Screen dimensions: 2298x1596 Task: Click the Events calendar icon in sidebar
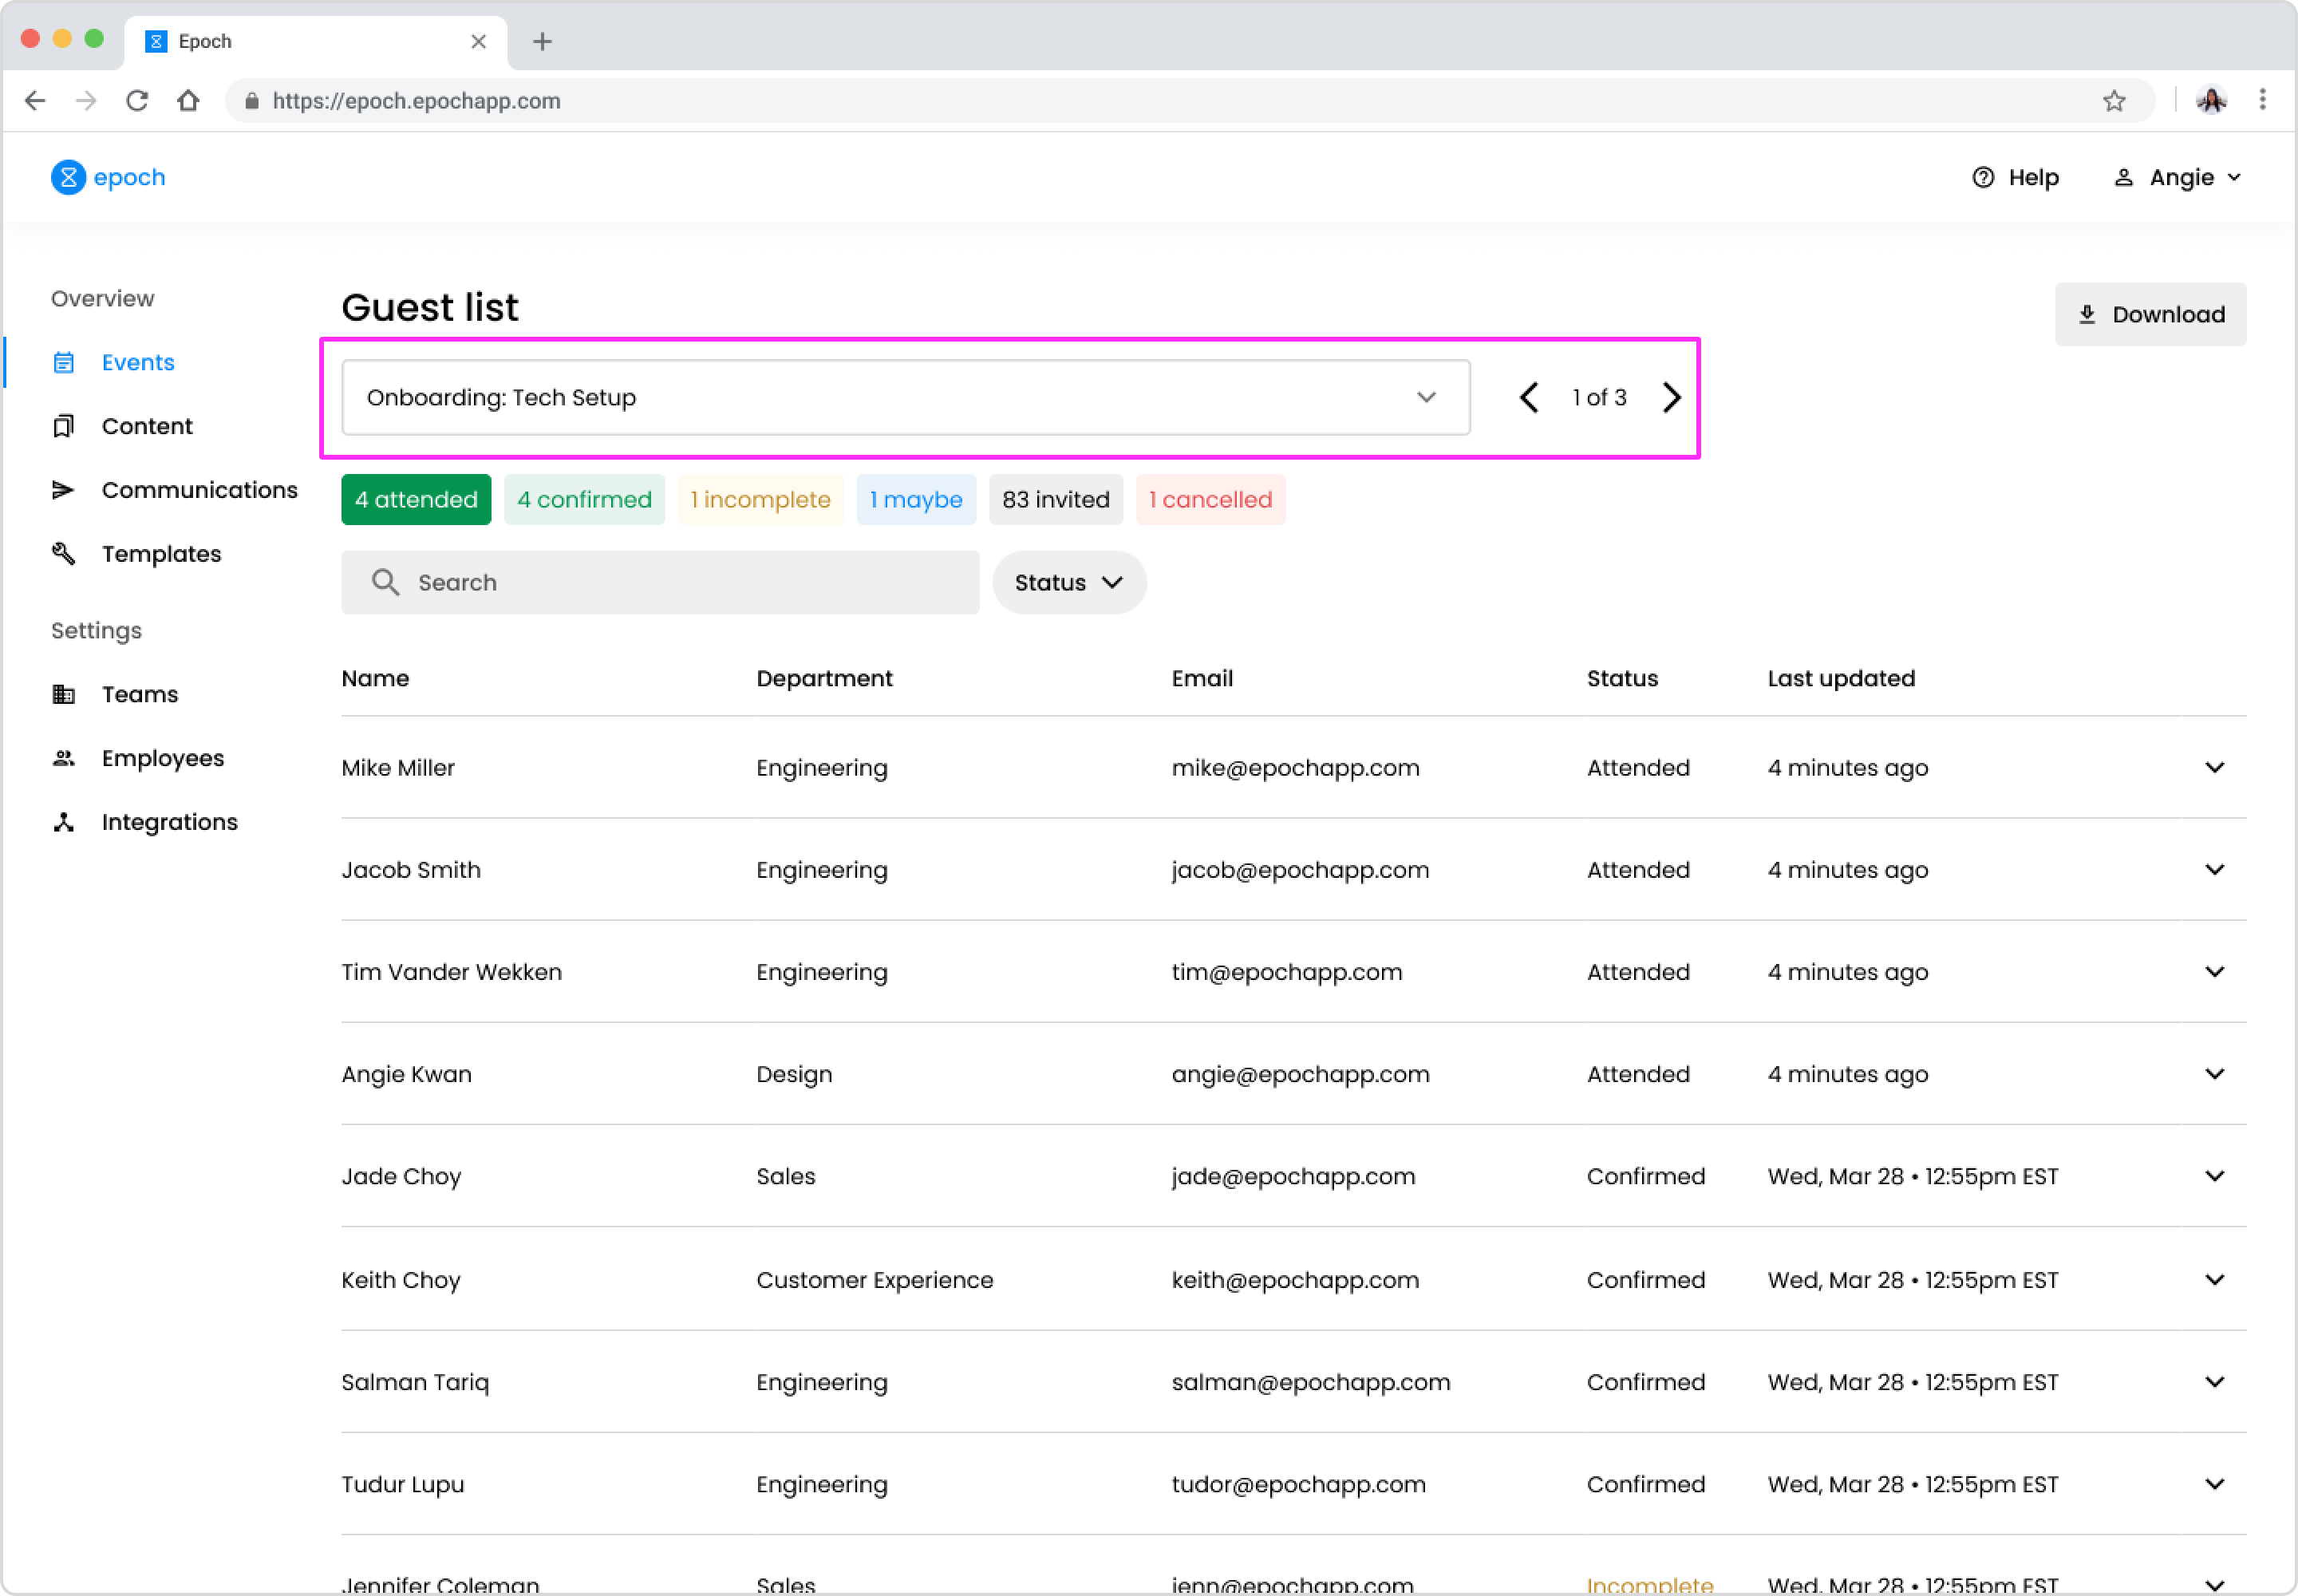click(x=64, y=362)
